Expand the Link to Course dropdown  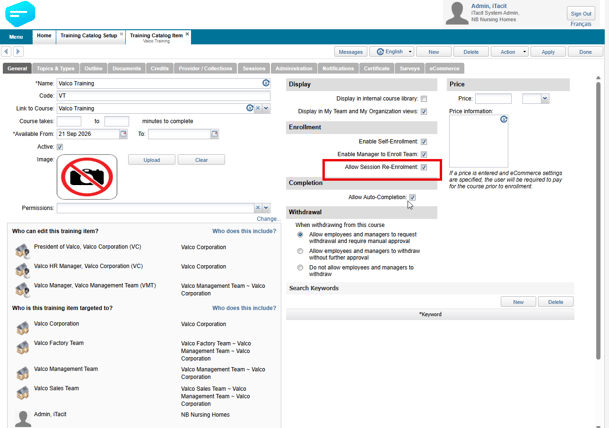click(x=266, y=108)
